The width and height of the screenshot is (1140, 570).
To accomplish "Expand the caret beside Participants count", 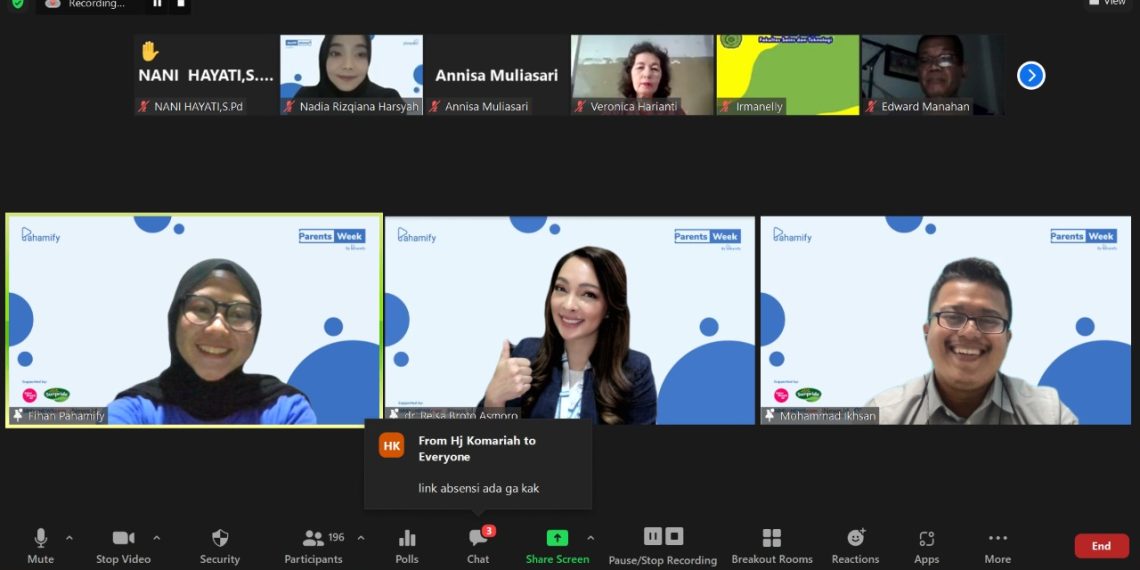I will pyautogui.click(x=361, y=539).
